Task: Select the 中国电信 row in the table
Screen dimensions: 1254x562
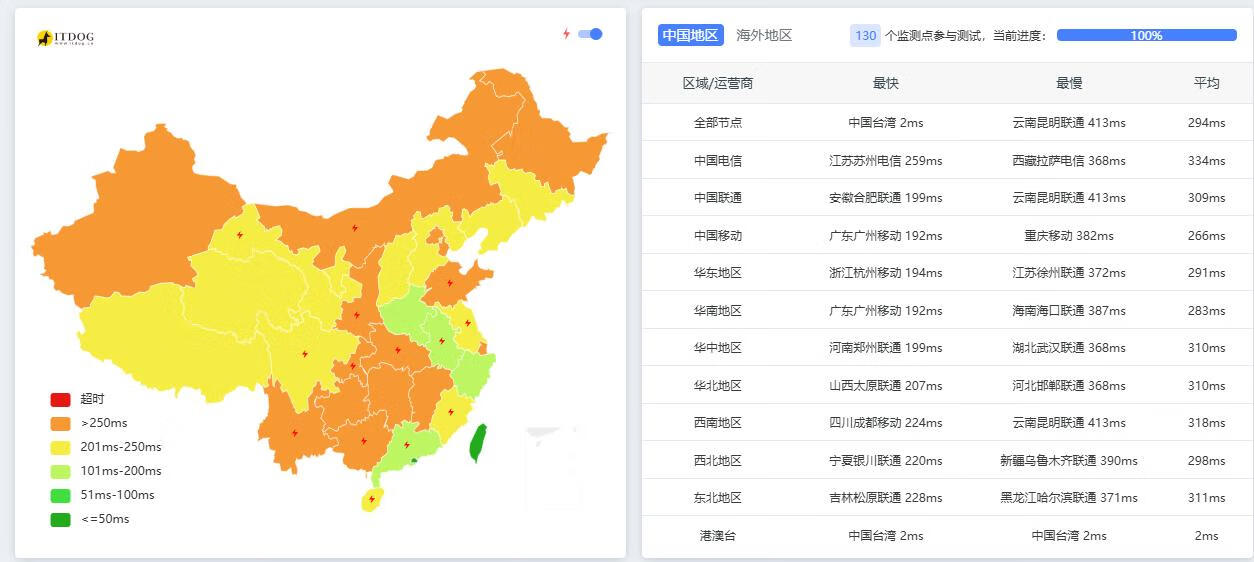Action: 718,160
